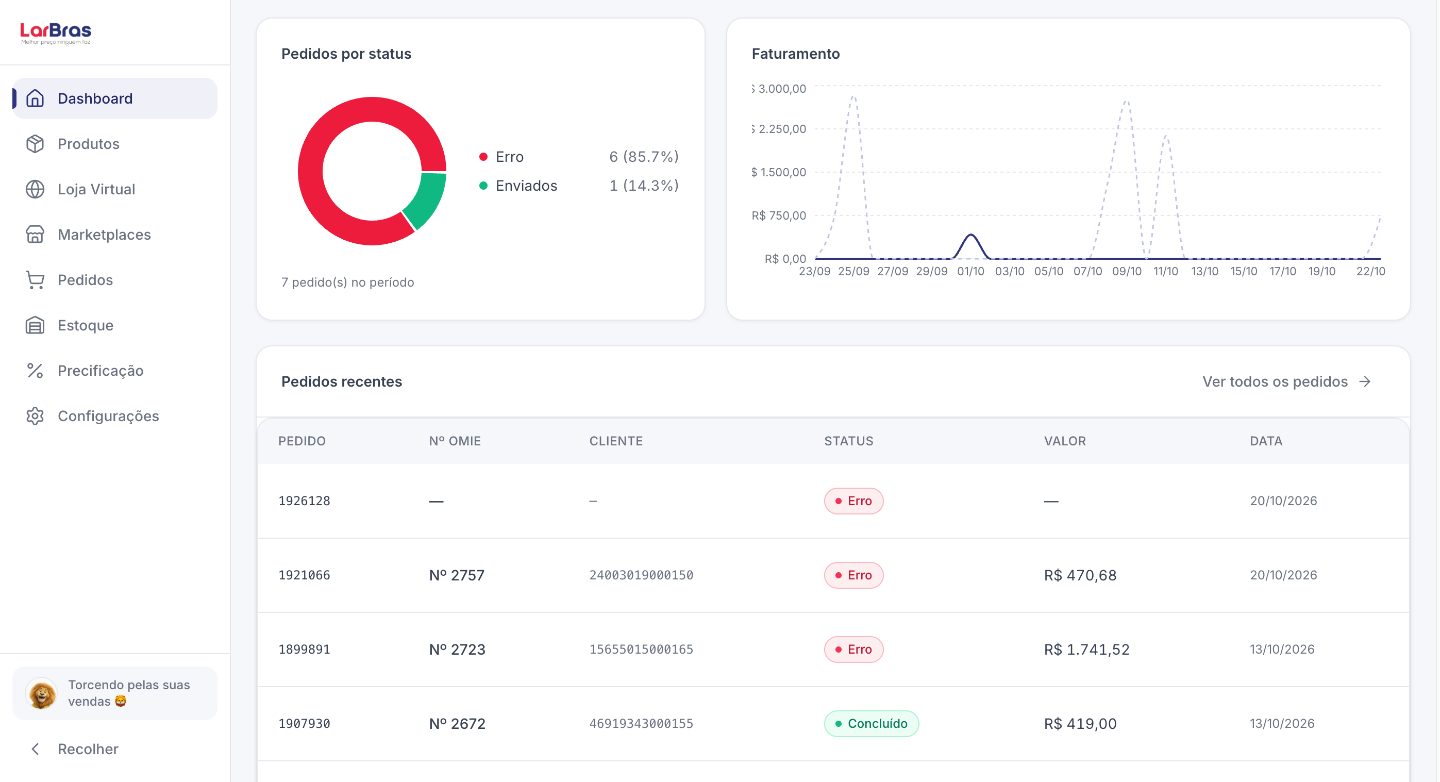Click order number 1921066

click(304, 575)
